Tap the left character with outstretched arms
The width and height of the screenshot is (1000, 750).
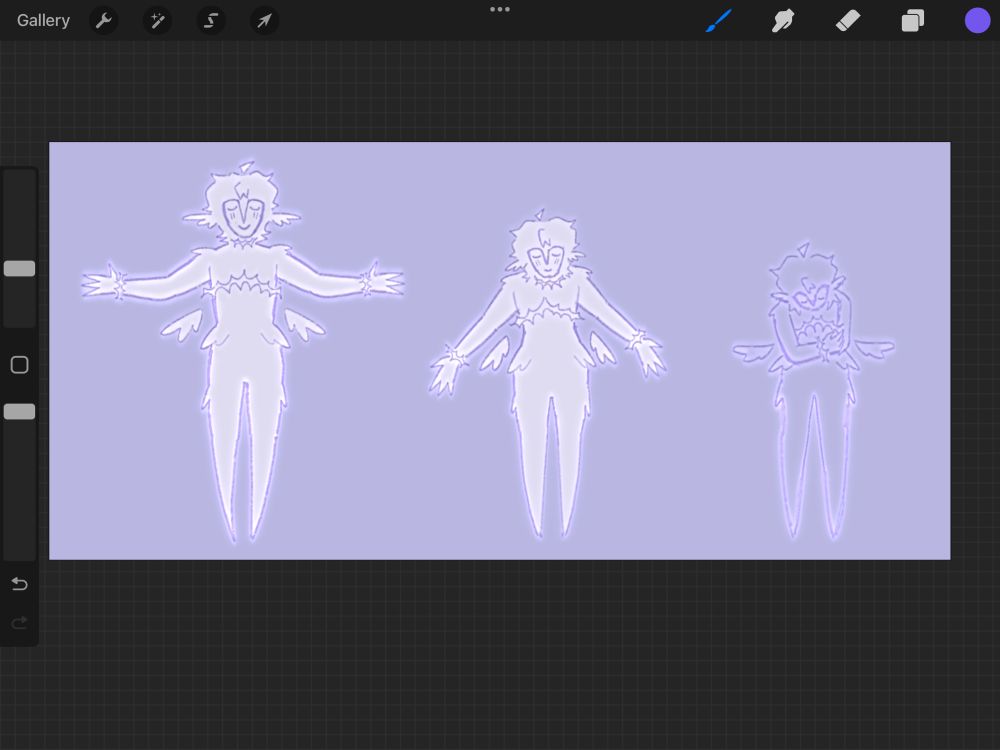(244, 351)
